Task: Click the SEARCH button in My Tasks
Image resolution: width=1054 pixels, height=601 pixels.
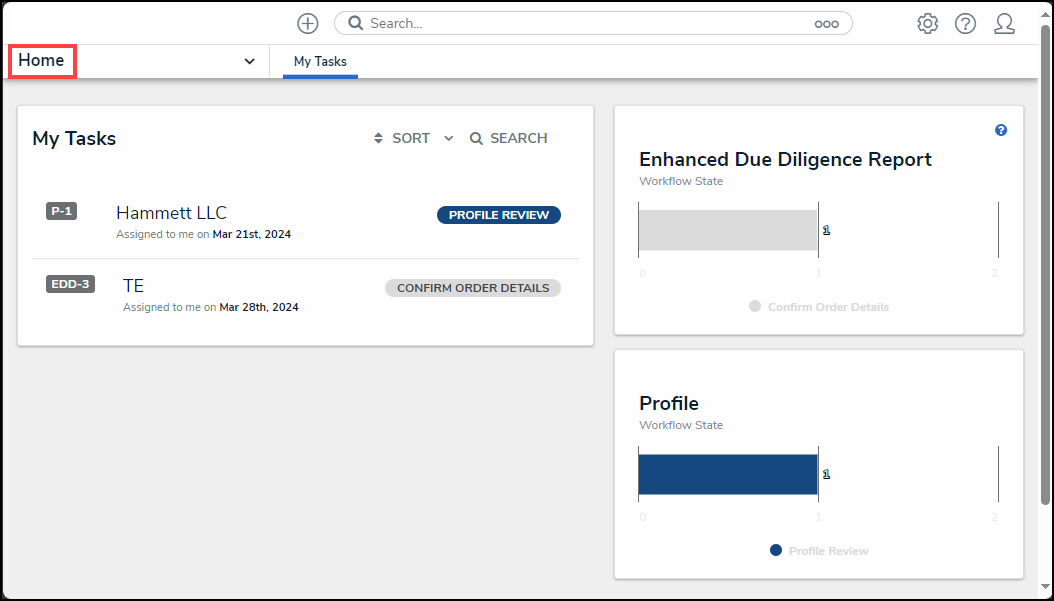Action: coord(509,138)
